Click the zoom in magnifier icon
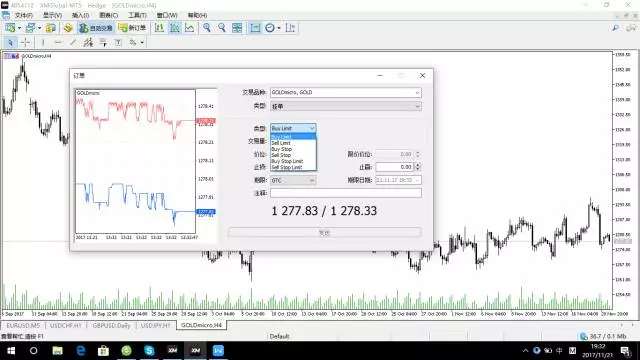The height and width of the screenshot is (360, 640). click(x=207, y=28)
